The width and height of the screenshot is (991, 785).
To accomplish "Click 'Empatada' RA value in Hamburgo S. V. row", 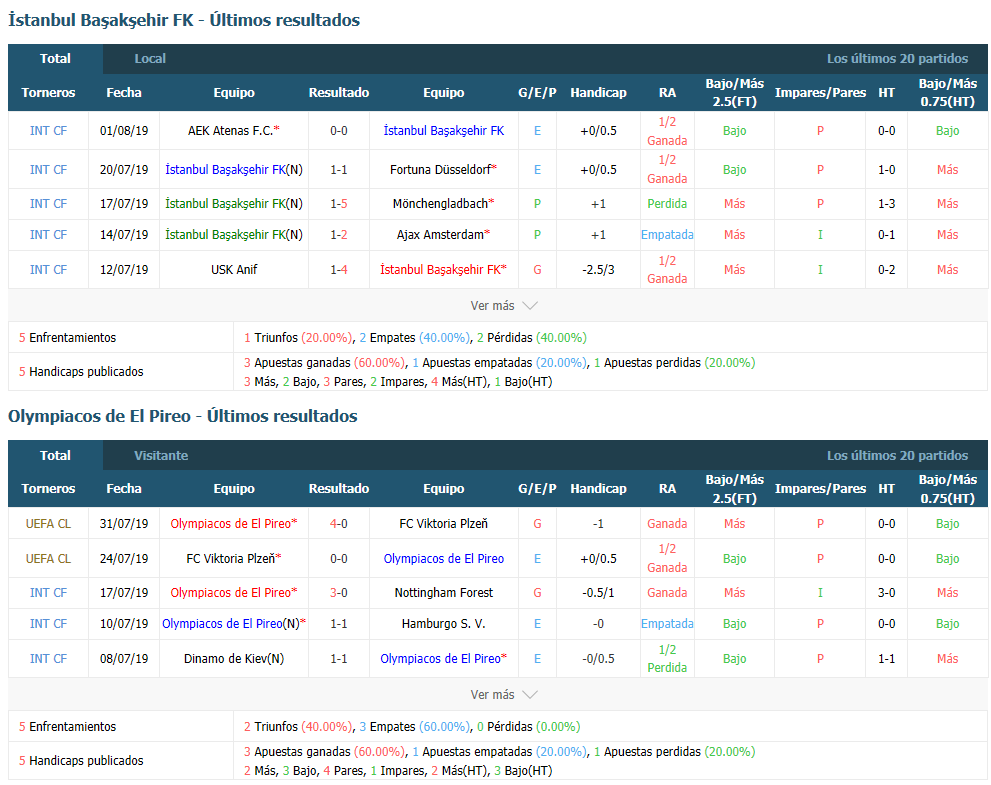I will click(x=667, y=624).
